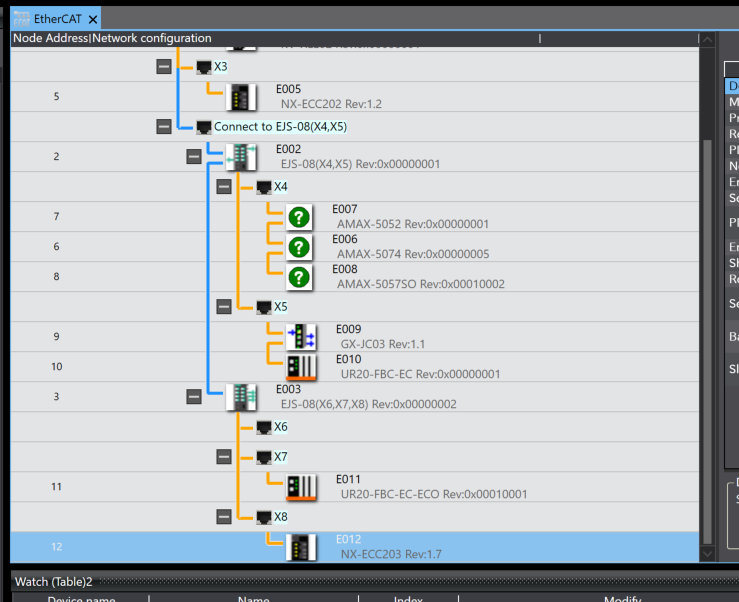
Task: Click the E003 EJS-08(X6,X7,X8) junction icon
Action: tap(241, 397)
